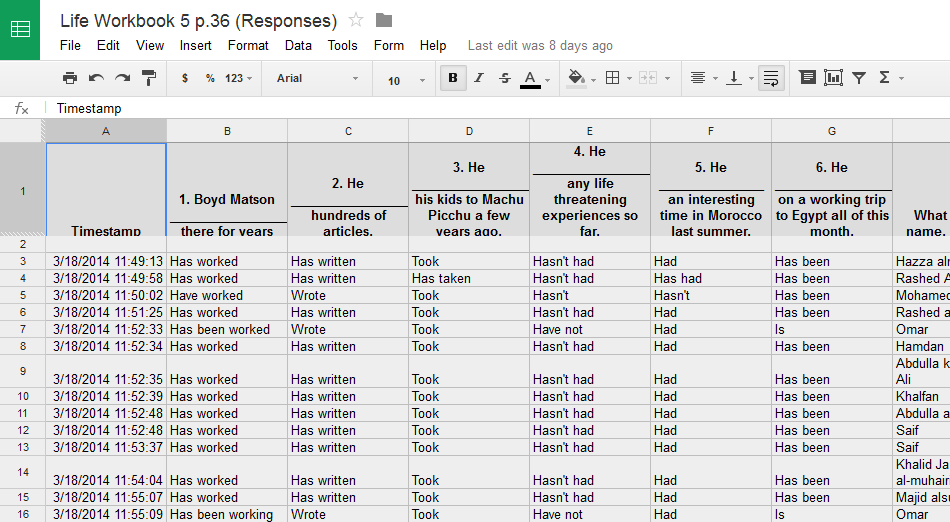Click the print icon in toolbar
Screen dimensions: 950x522
[70, 78]
